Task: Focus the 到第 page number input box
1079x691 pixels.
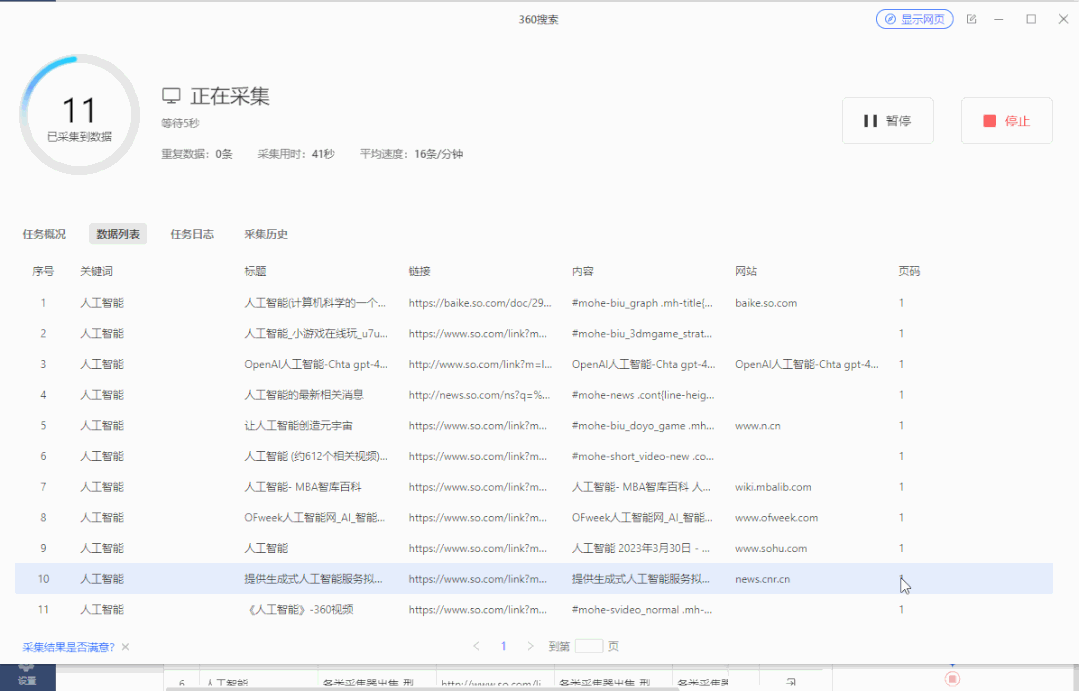Action: (589, 646)
